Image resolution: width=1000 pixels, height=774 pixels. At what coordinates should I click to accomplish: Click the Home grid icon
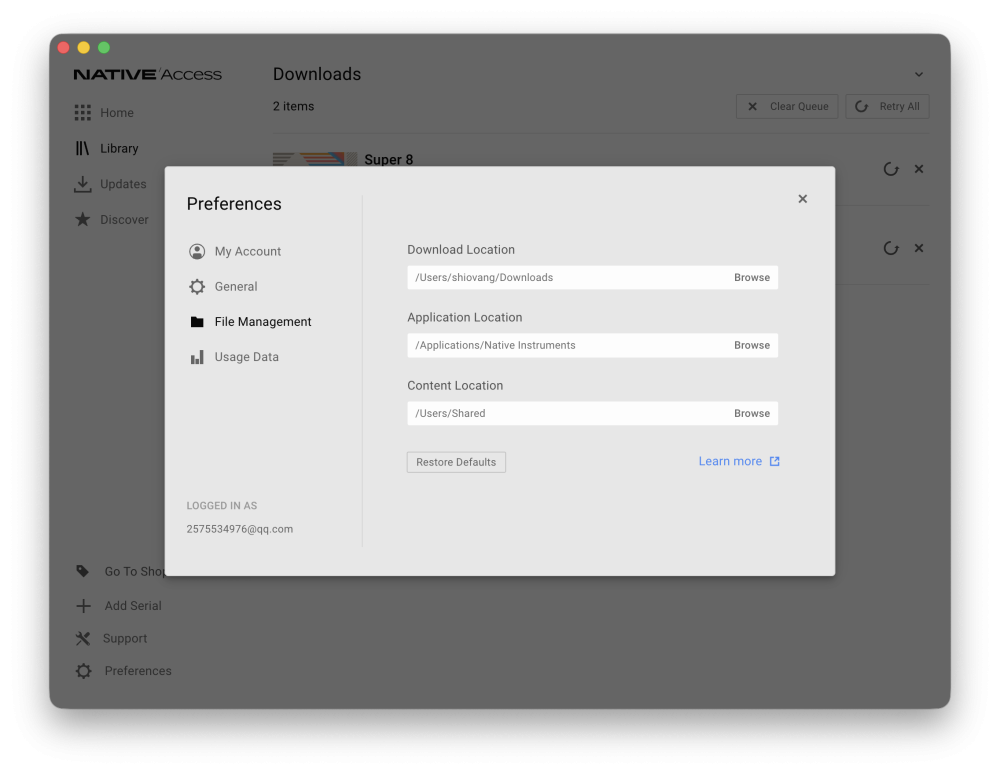pos(82,113)
